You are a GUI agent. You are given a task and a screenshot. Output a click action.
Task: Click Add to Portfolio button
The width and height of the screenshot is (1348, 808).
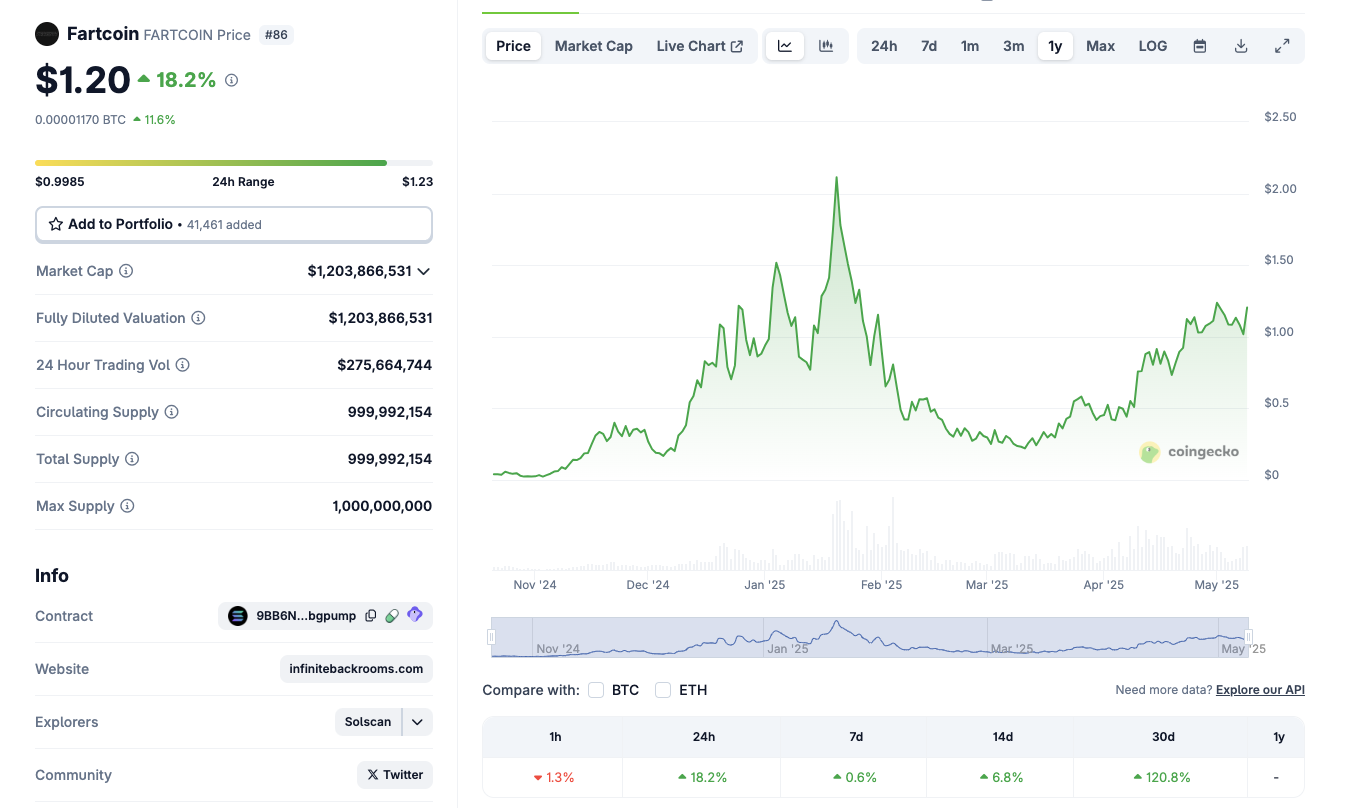(x=234, y=224)
